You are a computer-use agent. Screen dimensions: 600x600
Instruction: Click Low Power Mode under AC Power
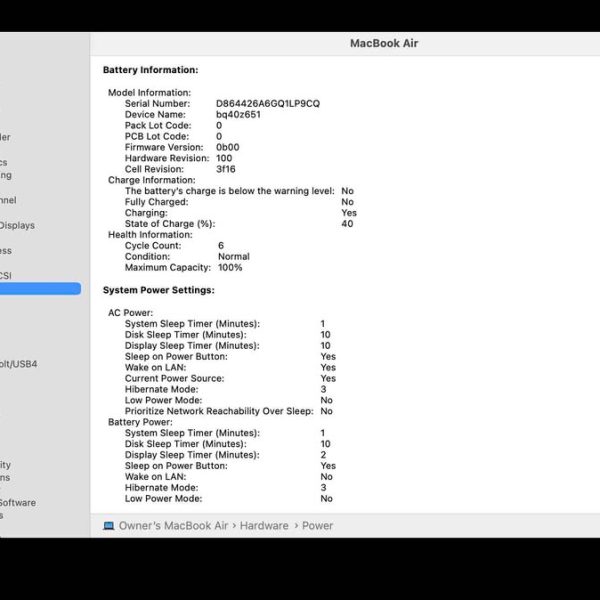pos(163,400)
